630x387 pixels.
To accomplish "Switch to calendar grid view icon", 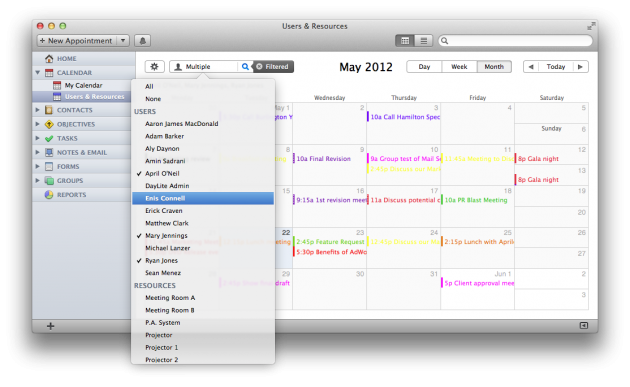I will coord(405,41).
